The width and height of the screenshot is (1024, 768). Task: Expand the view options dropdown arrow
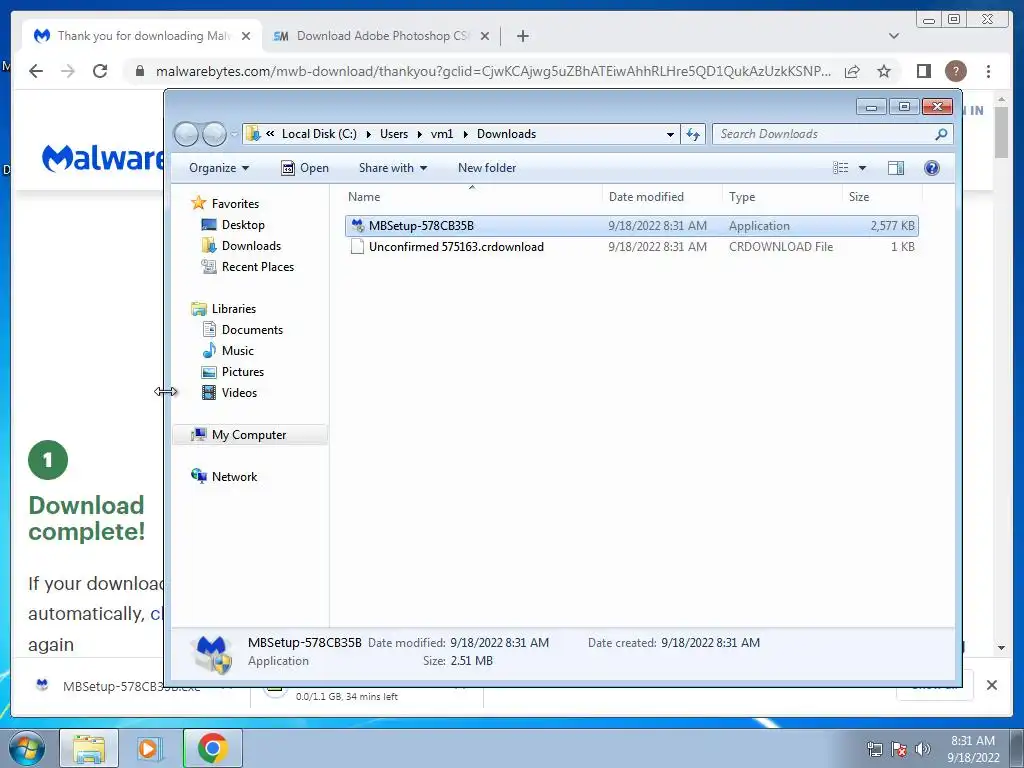click(x=862, y=168)
